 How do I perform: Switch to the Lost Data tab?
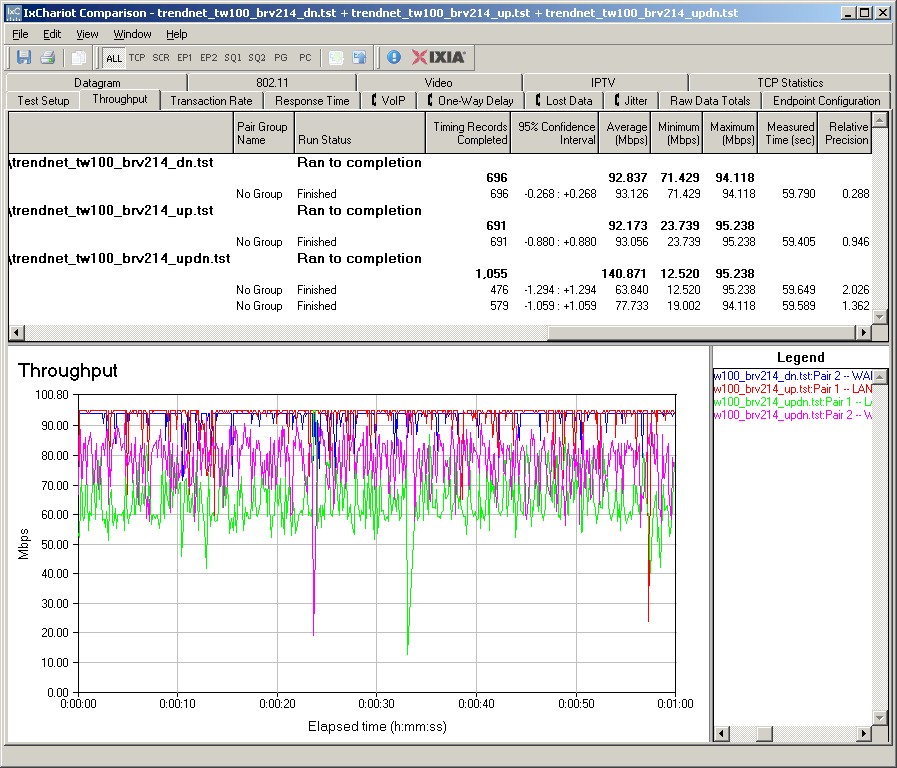(x=564, y=101)
